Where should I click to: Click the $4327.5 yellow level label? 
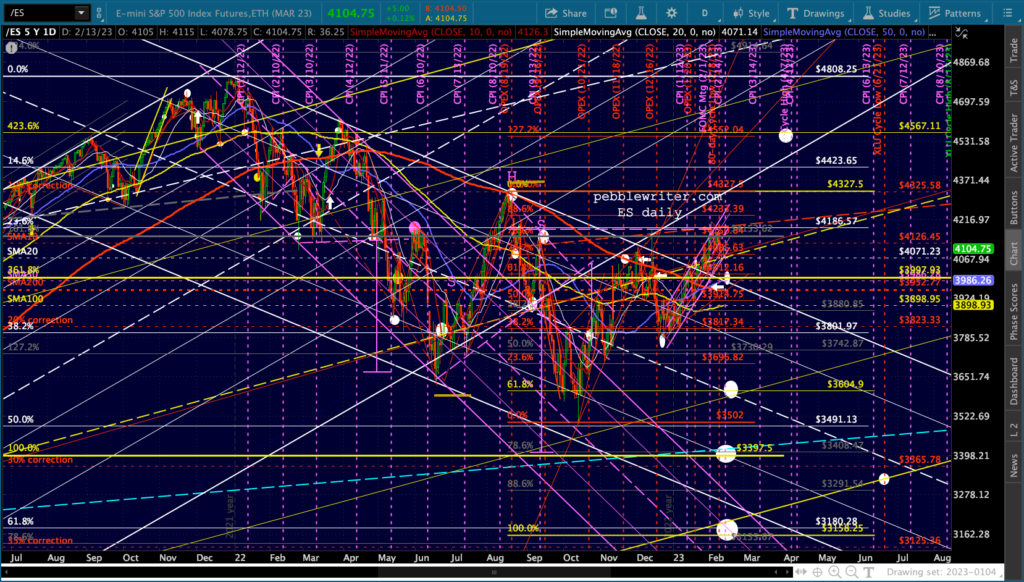point(845,184)
